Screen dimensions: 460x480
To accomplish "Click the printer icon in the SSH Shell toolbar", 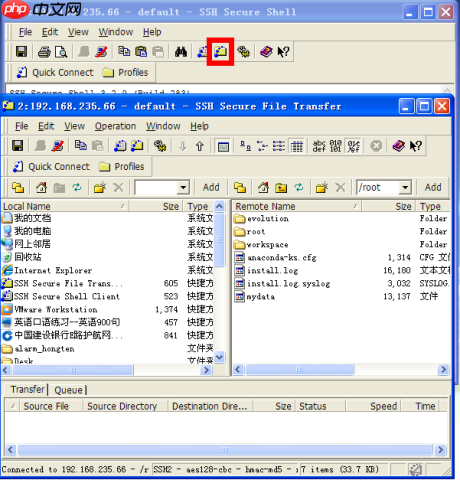I will 44,52.
